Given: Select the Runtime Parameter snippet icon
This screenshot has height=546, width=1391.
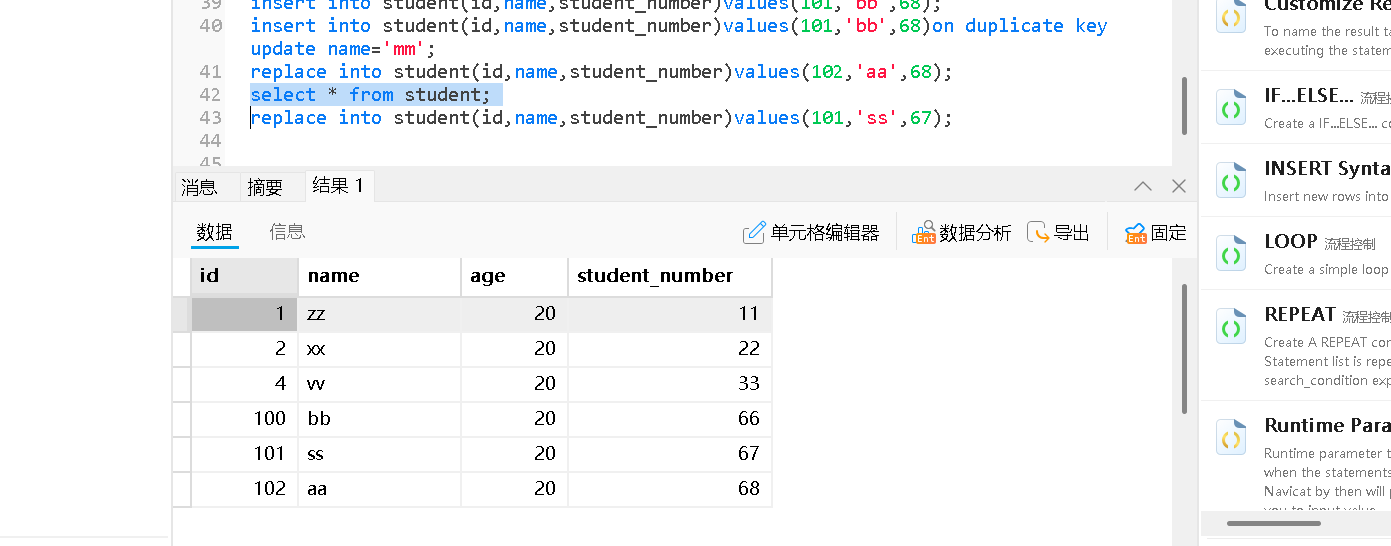Looking at the screenshot, I should (1231, 437).
